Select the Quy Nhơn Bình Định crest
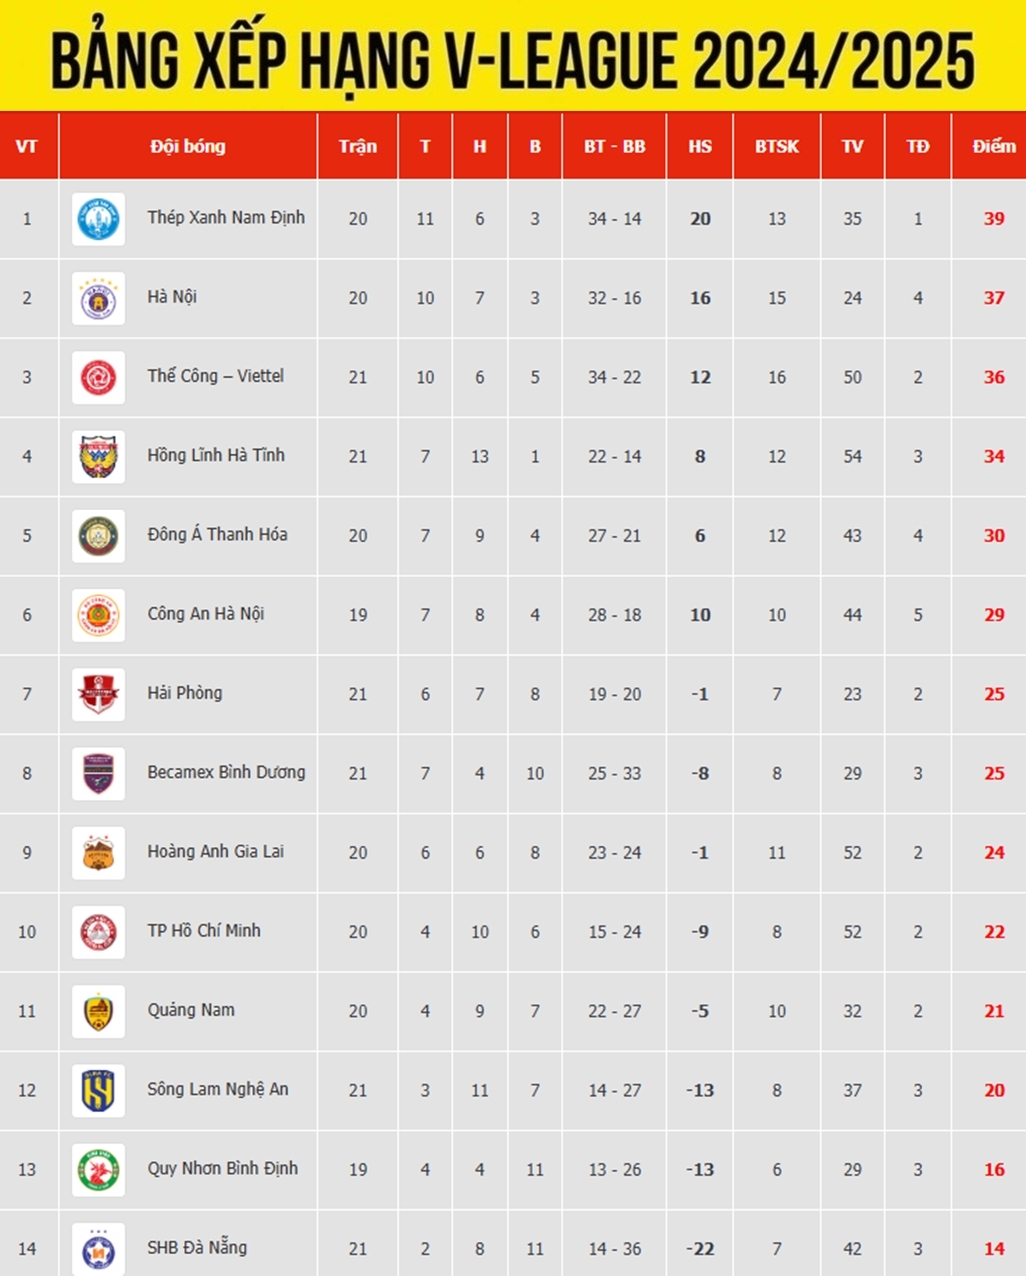The height and width of the screenshot is (1276, 1026). (x=98, y=1169)
